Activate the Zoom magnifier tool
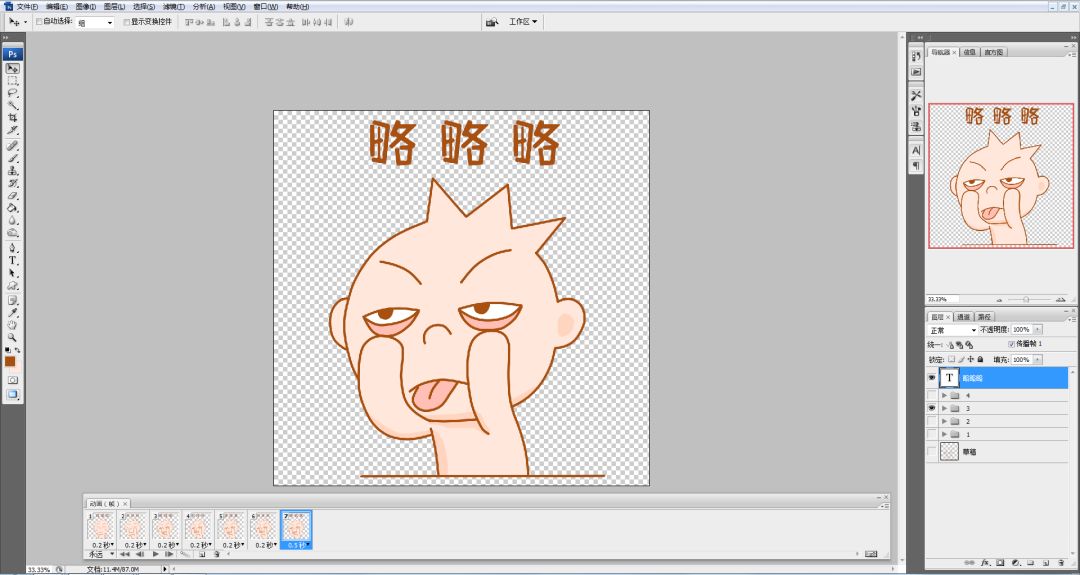This screenshot has width=1080, height=575. [x=13, y=338]
